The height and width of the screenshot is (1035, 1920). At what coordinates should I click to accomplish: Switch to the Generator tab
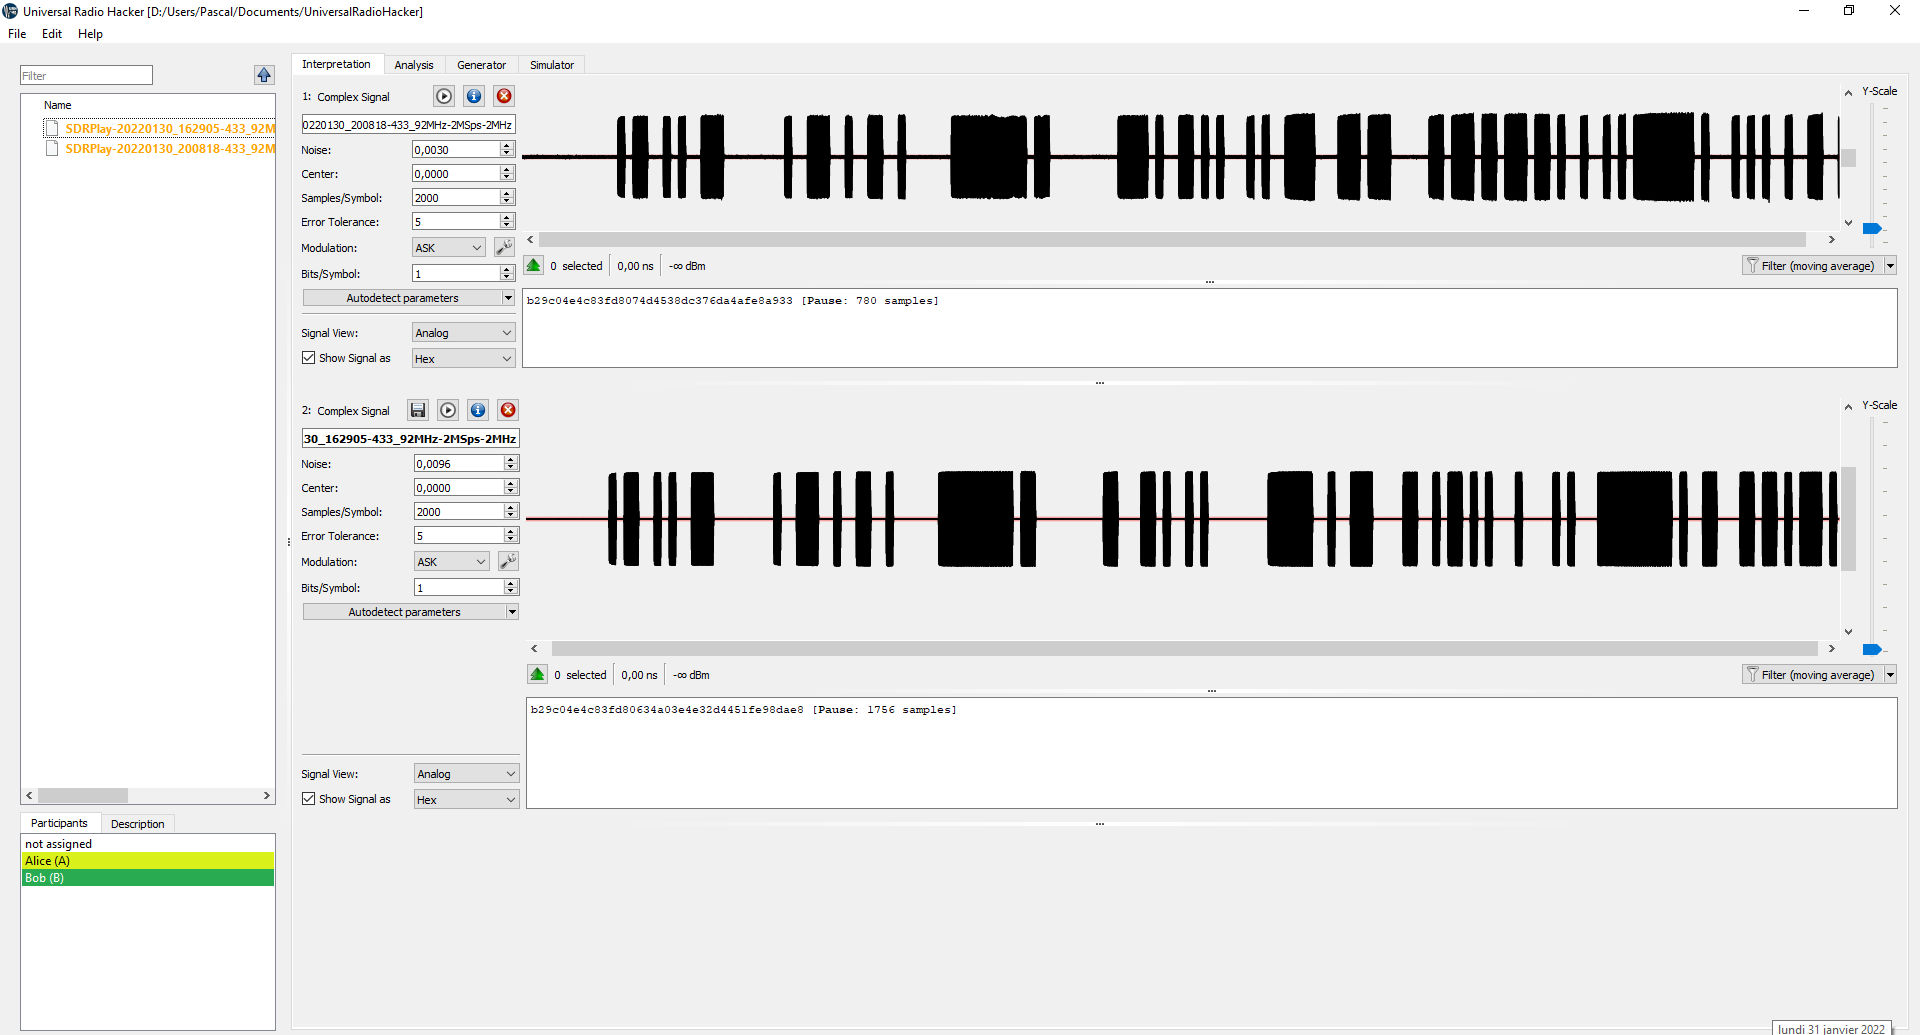[481, 65]
